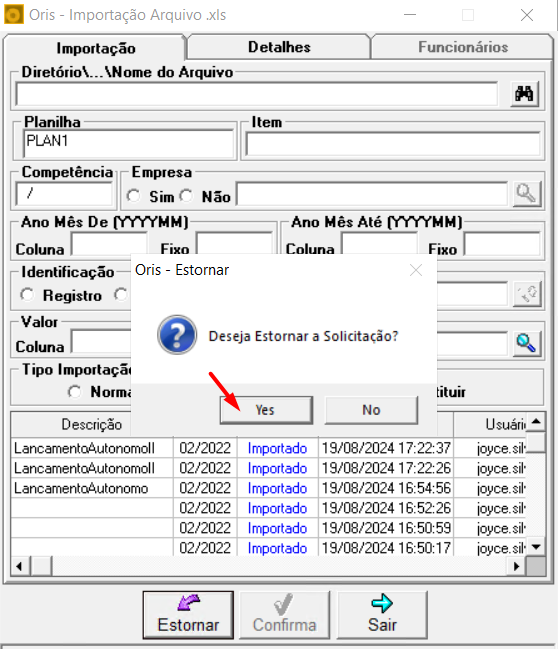Switch to the Detalhes tab
This screenshot has height=649, width=558.
279,47
